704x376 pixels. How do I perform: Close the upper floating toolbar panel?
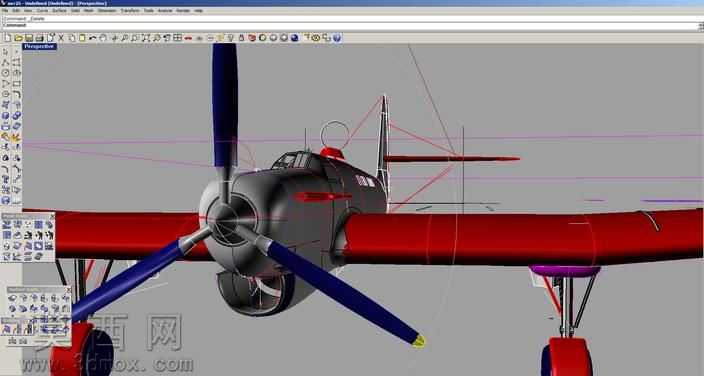pos(52,216)
